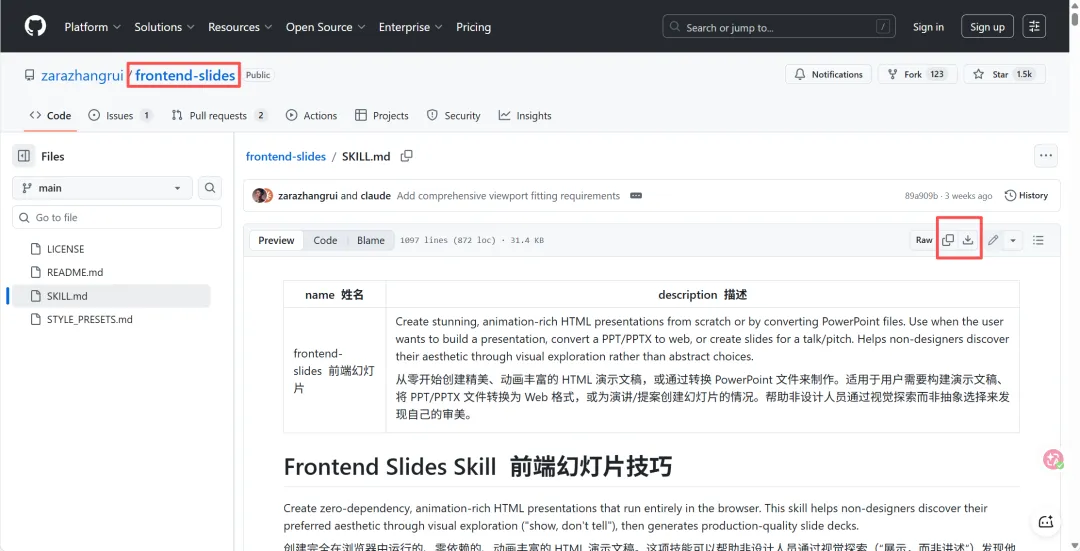Viewport: 1080px width, 551px height.
Task: Select the Preview view toggle
Action: tap(276, 240)
